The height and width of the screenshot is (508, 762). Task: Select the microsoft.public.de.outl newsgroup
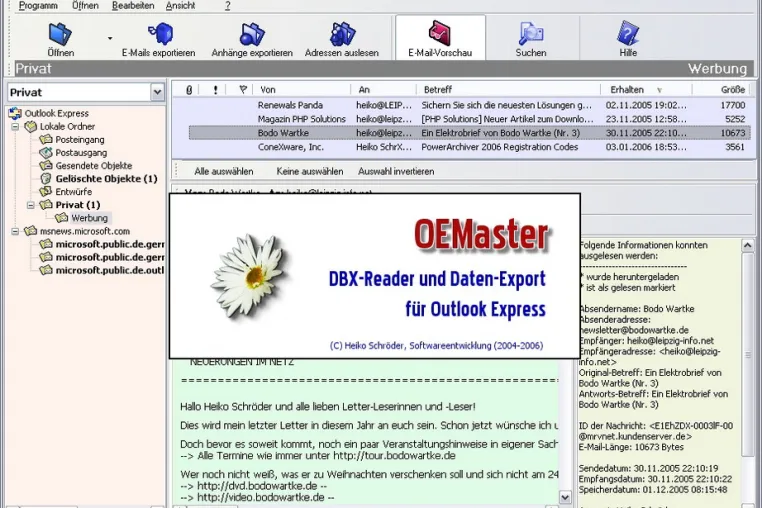pos(110,270)
